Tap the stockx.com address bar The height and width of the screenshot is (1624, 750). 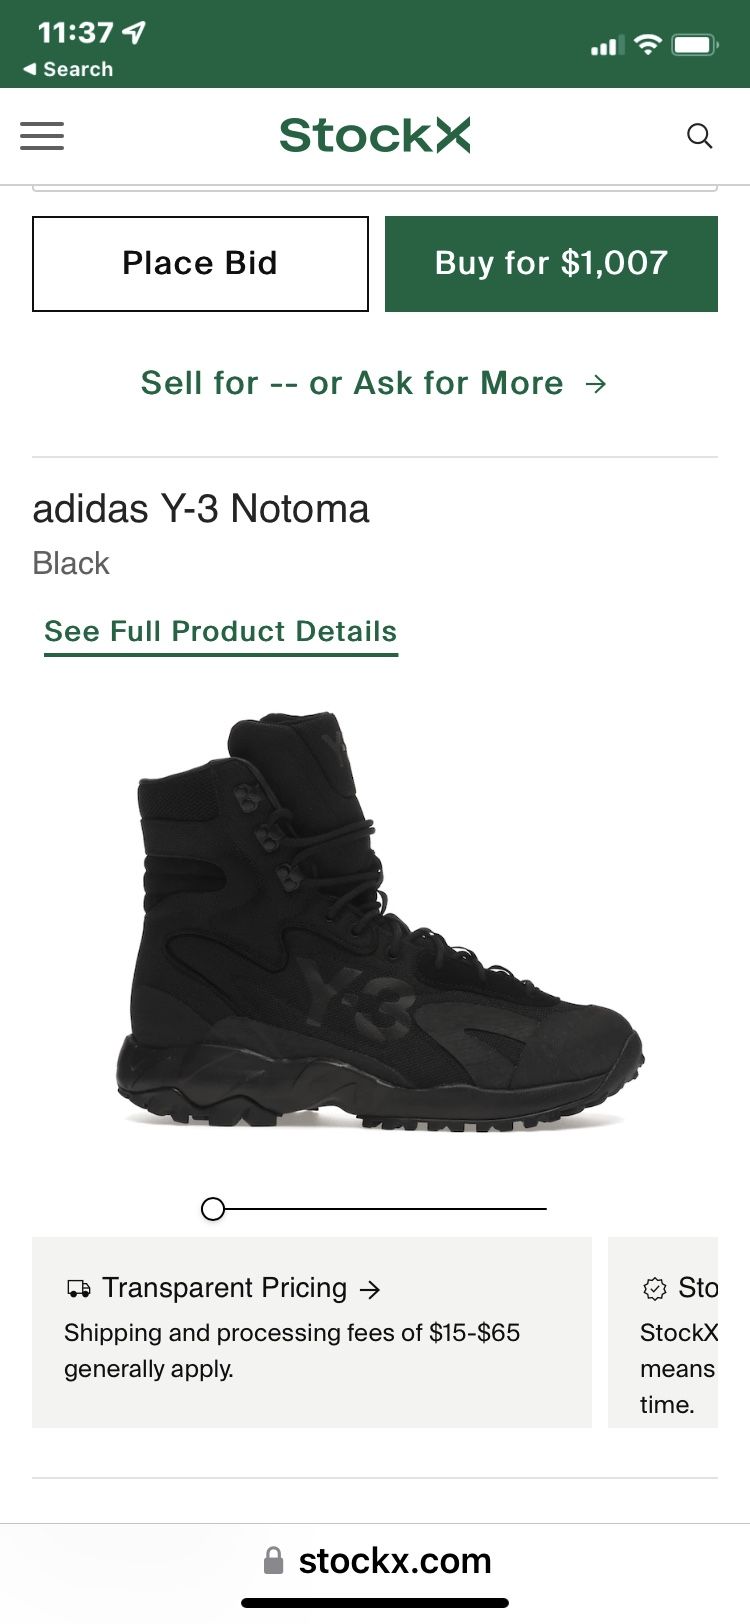tap(394, 1561)
